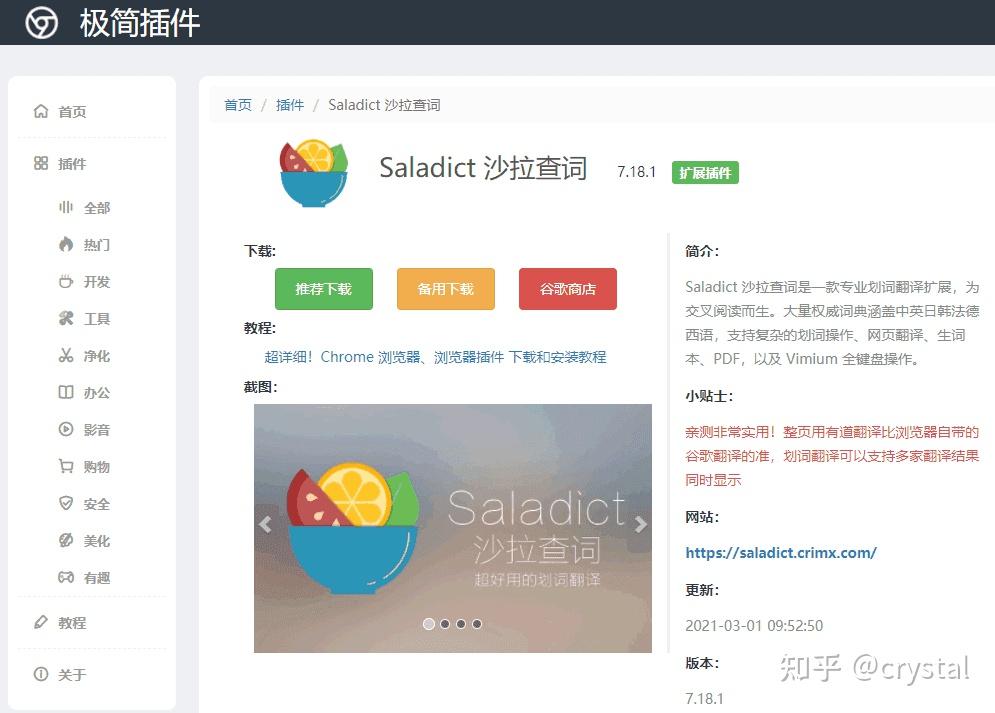Open the https://saladict.crimx.com/ website link
The width and height of the screenshot is (995, 713).
click(x=781, y=553)
